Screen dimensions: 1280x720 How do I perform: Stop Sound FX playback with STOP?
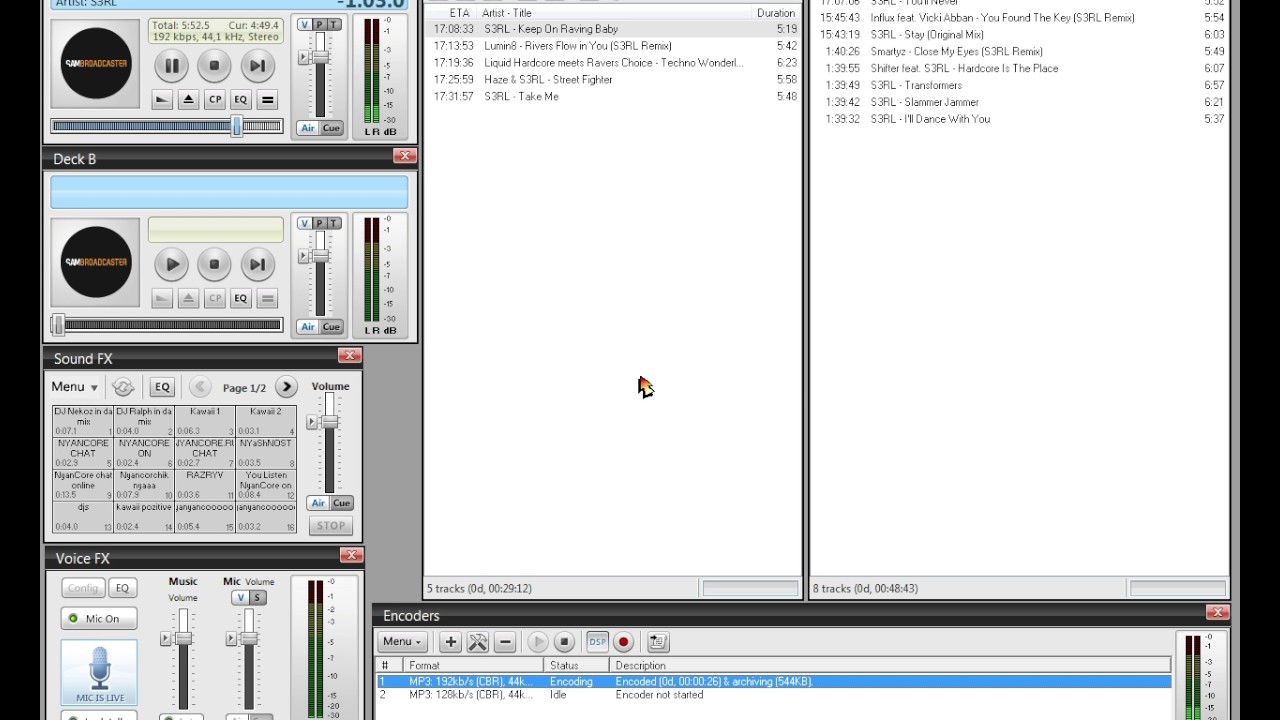tap(330, 525)
